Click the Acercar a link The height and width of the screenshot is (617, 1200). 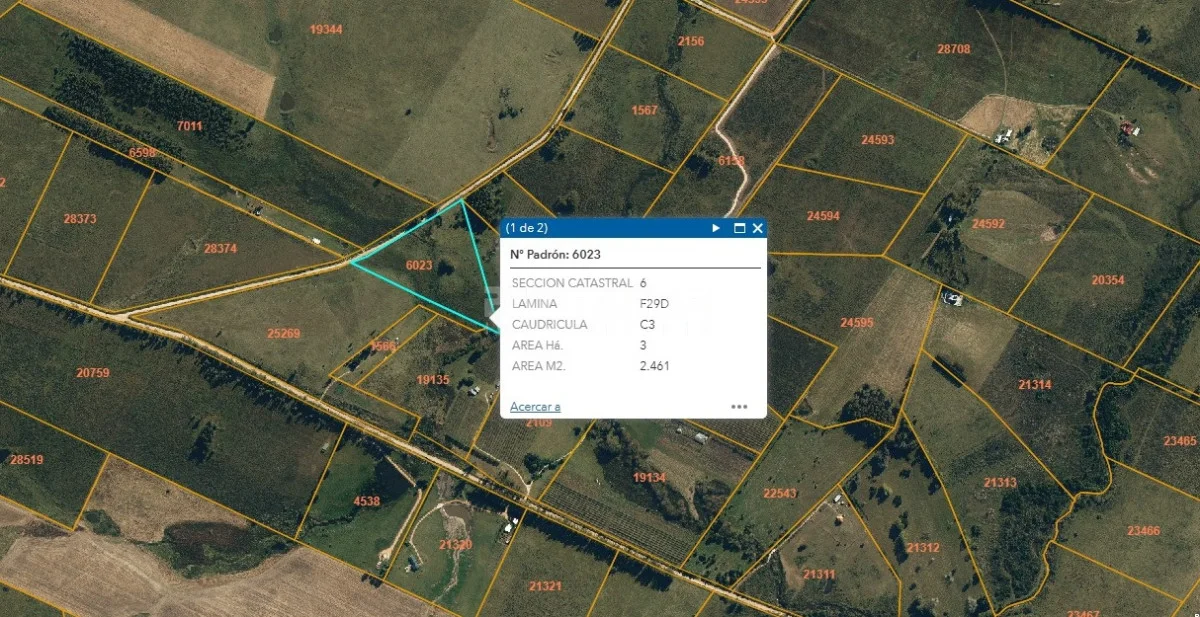pyautogui.click(x=535, y=406)
